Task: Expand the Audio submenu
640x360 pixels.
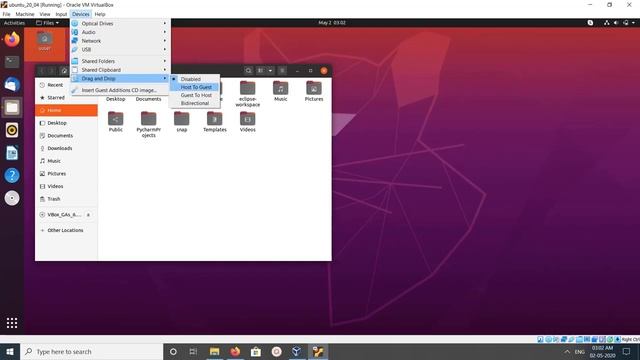Action: [120, 32]
